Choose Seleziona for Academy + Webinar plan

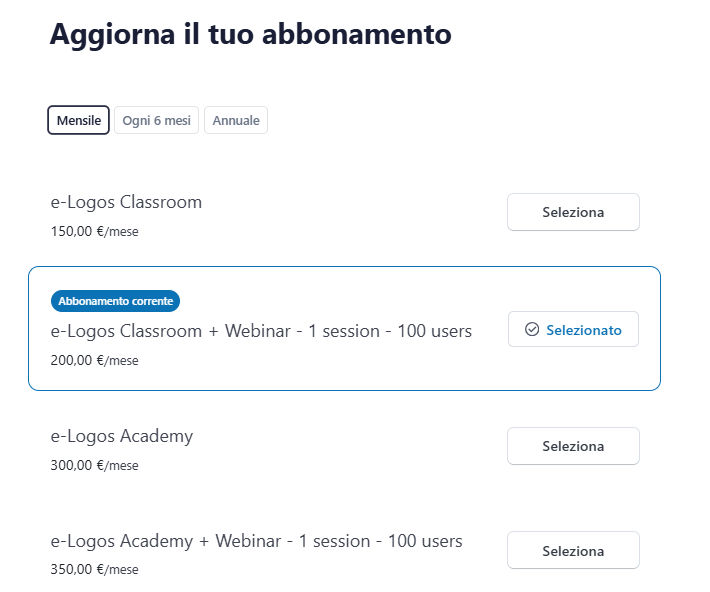(x=573, y=551)
